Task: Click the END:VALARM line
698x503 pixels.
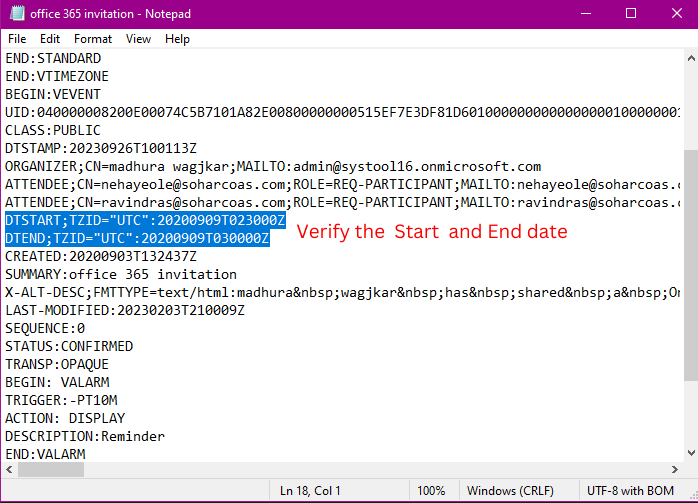Action: click(45, 454)
